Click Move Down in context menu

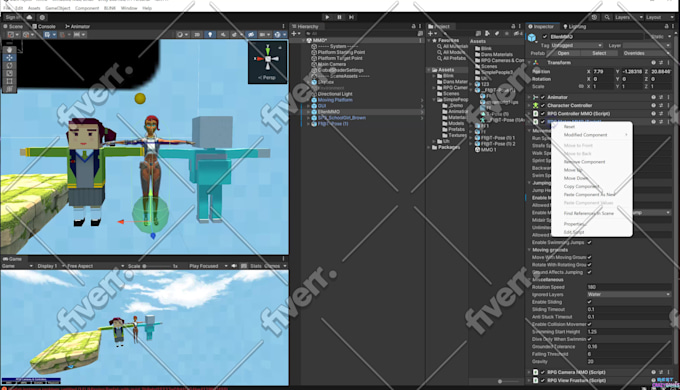point(576,178)
